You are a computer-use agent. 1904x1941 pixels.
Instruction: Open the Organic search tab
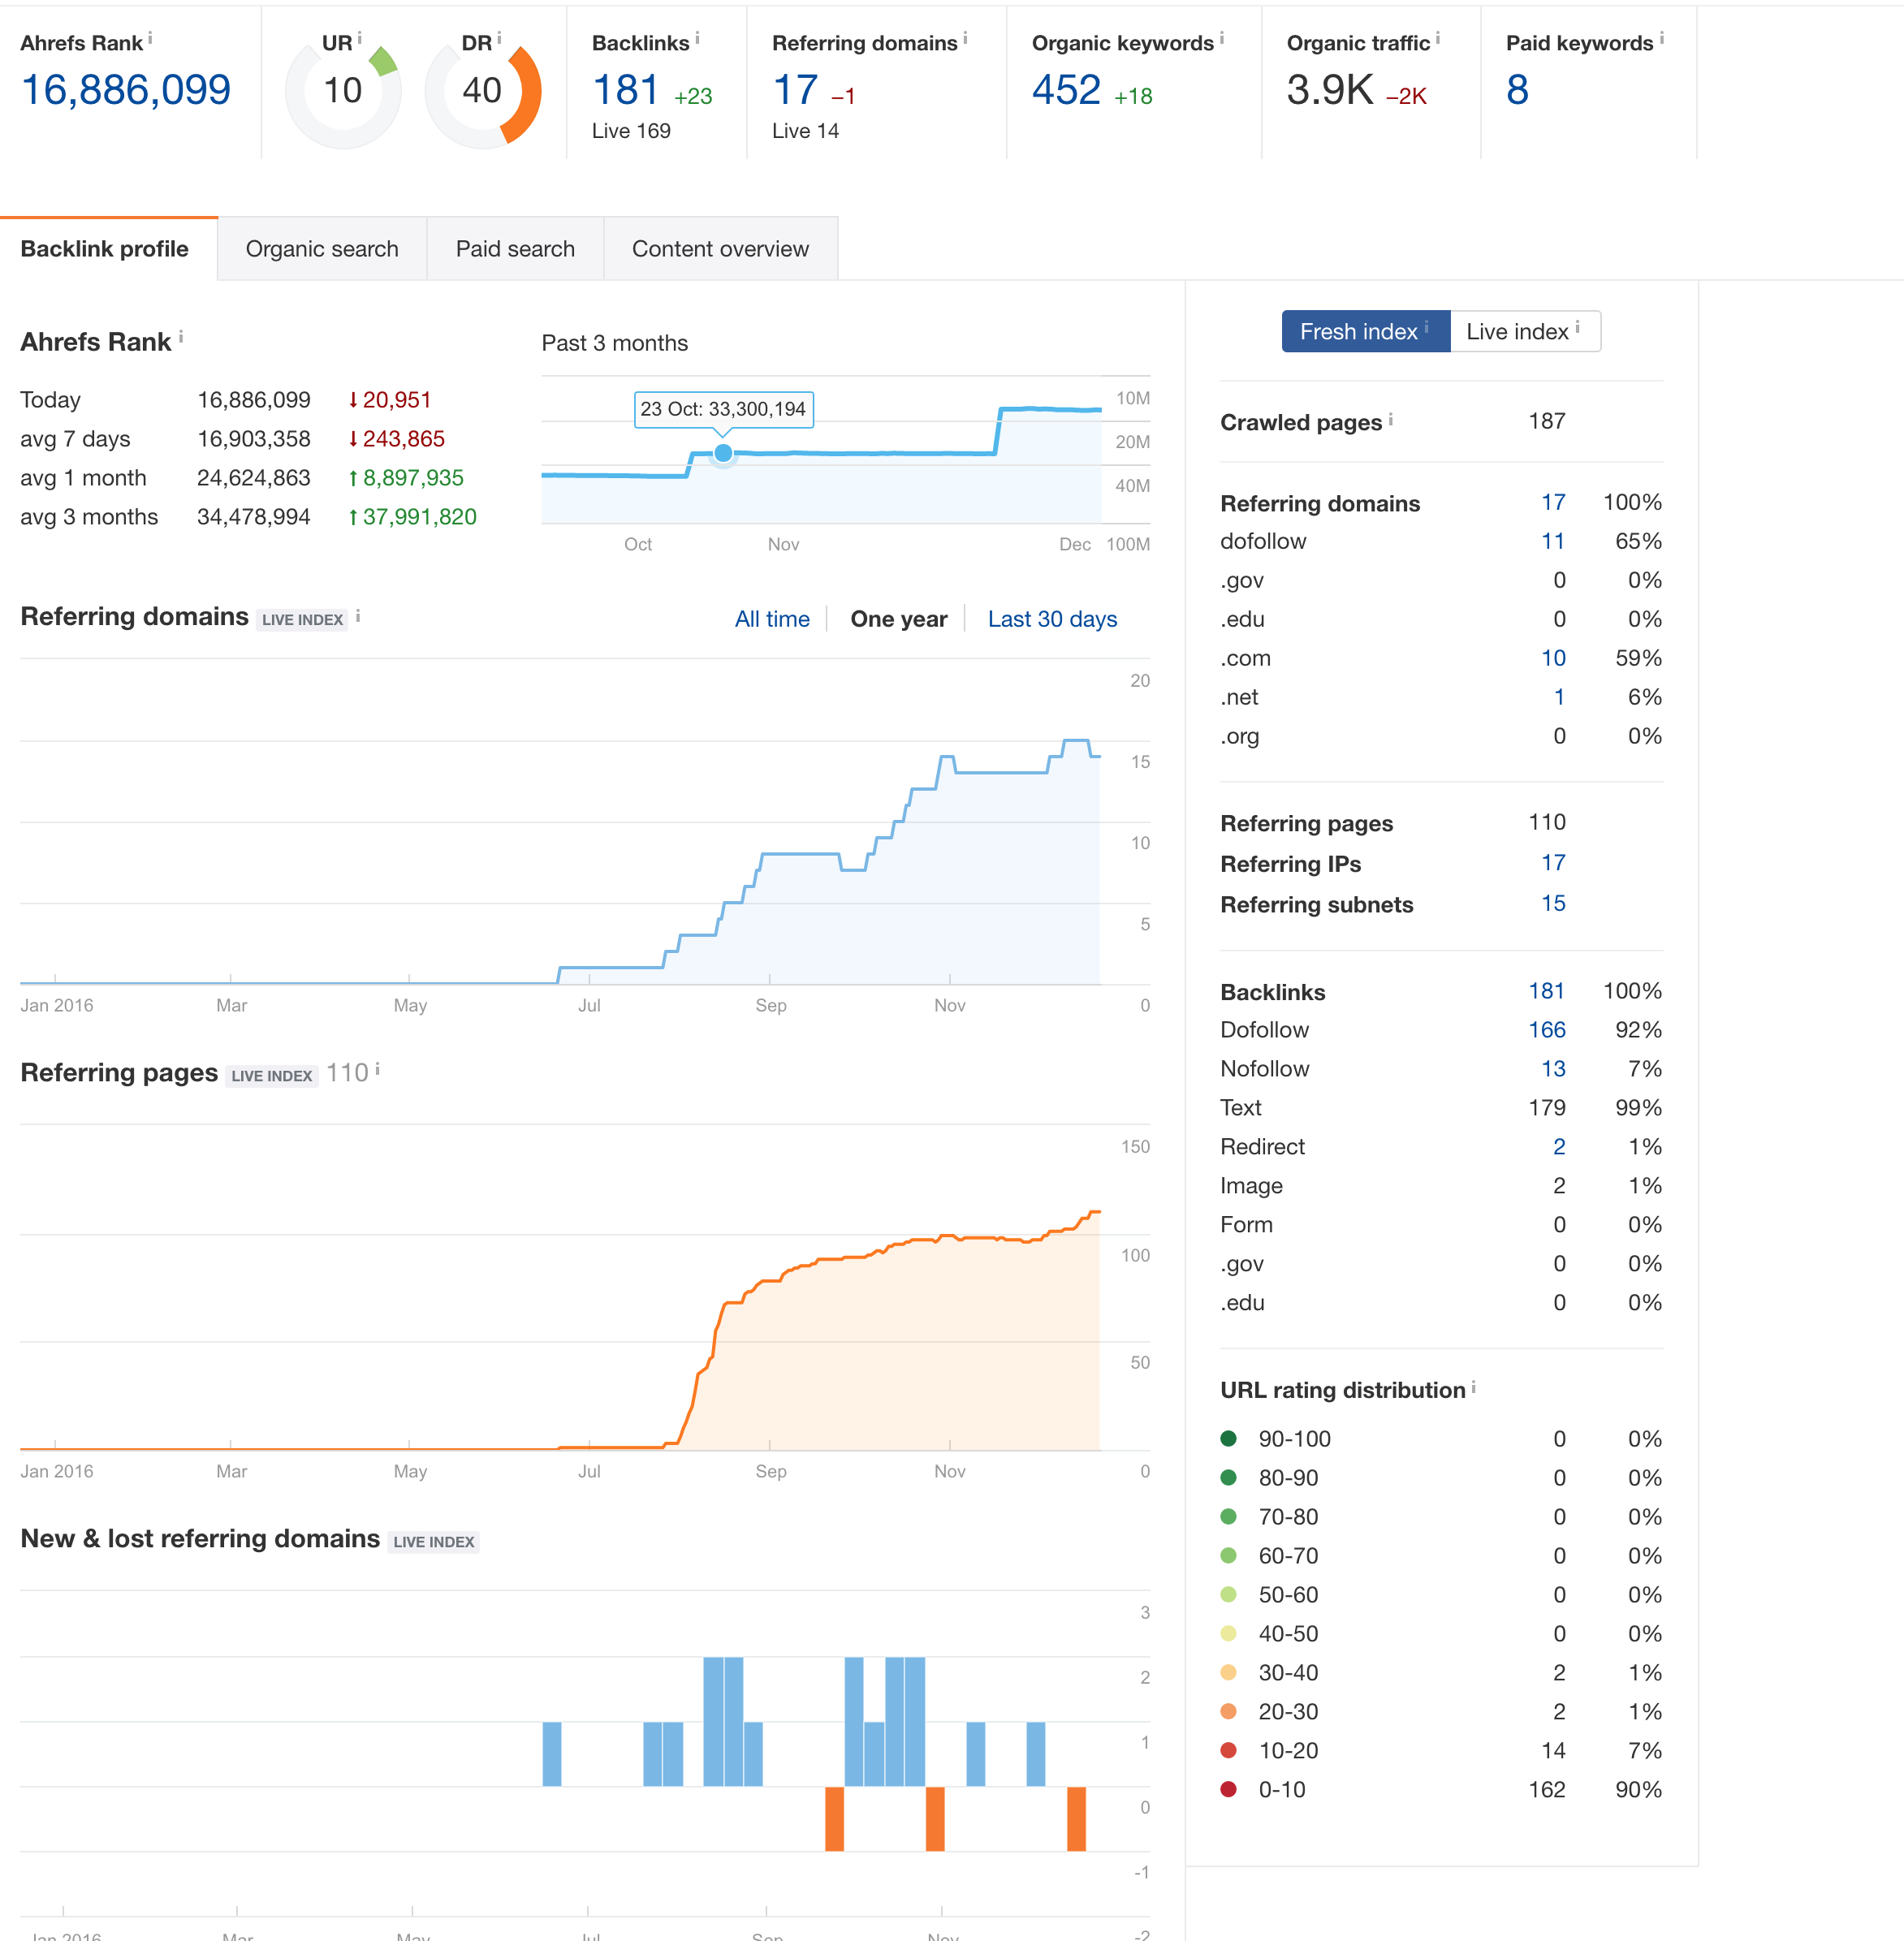pos(322,249)
